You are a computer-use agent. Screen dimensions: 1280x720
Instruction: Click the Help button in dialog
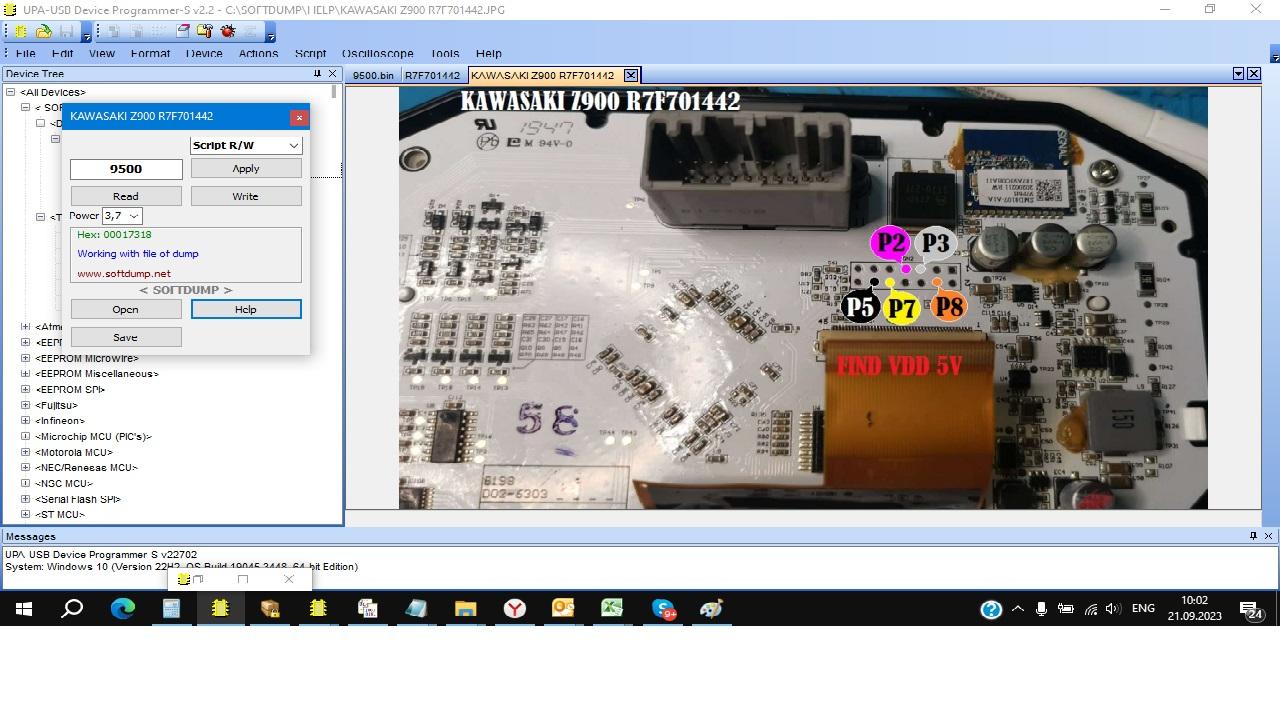pyautogui.click(x=246, y=309)
